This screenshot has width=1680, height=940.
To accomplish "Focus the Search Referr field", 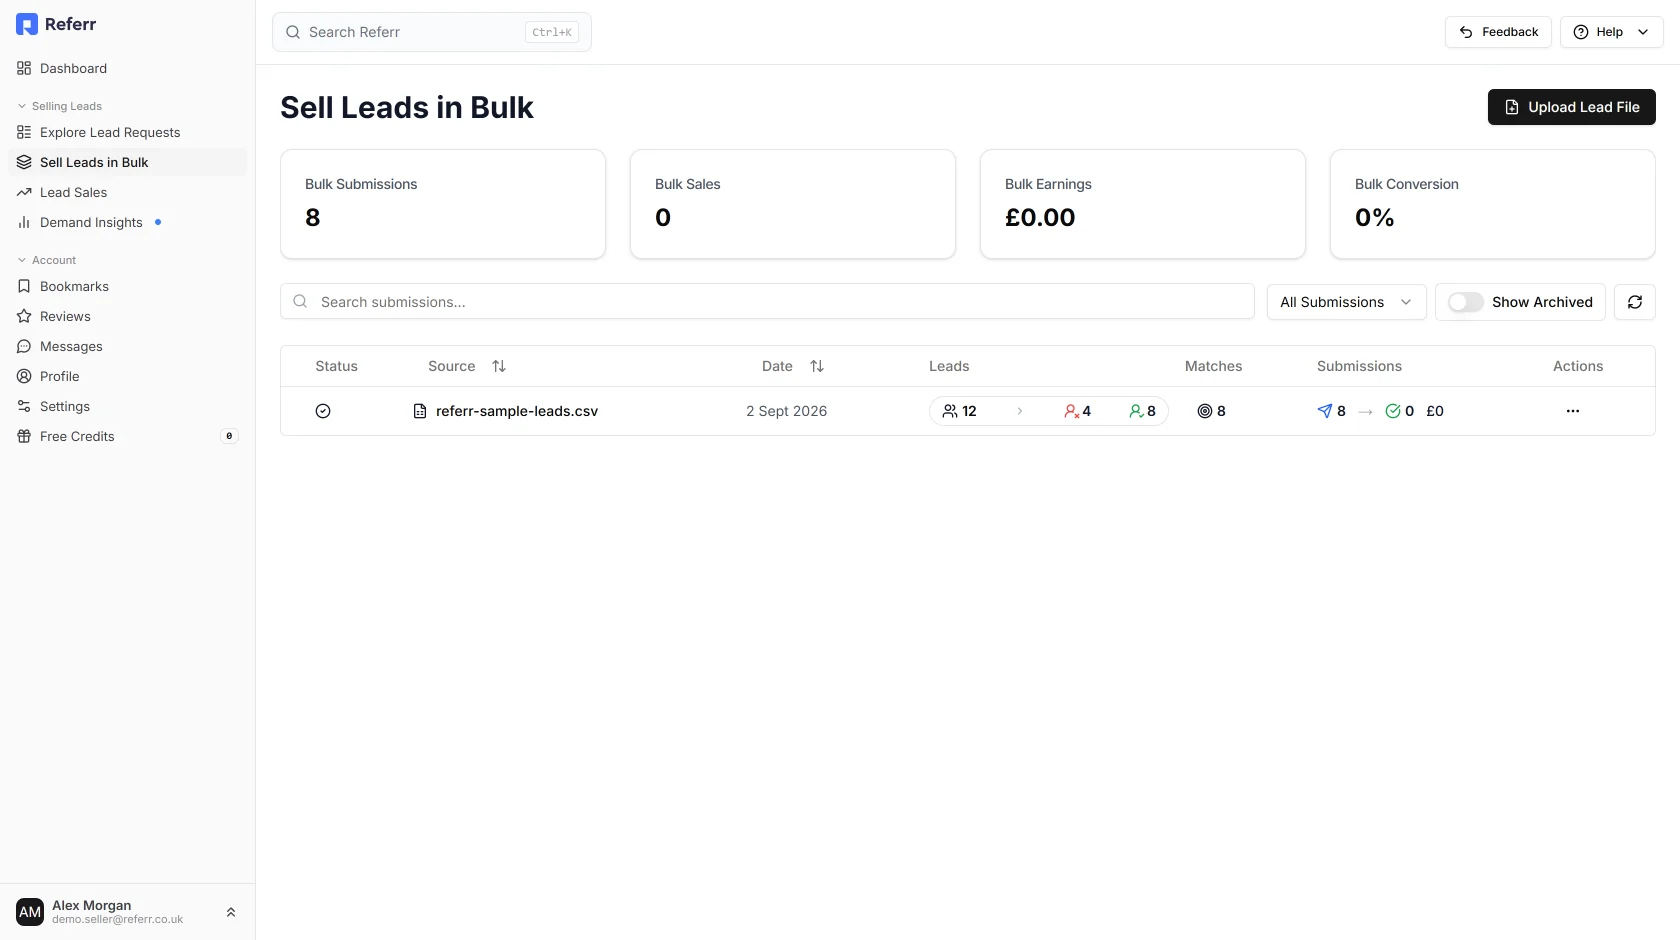I will (432, 32).
